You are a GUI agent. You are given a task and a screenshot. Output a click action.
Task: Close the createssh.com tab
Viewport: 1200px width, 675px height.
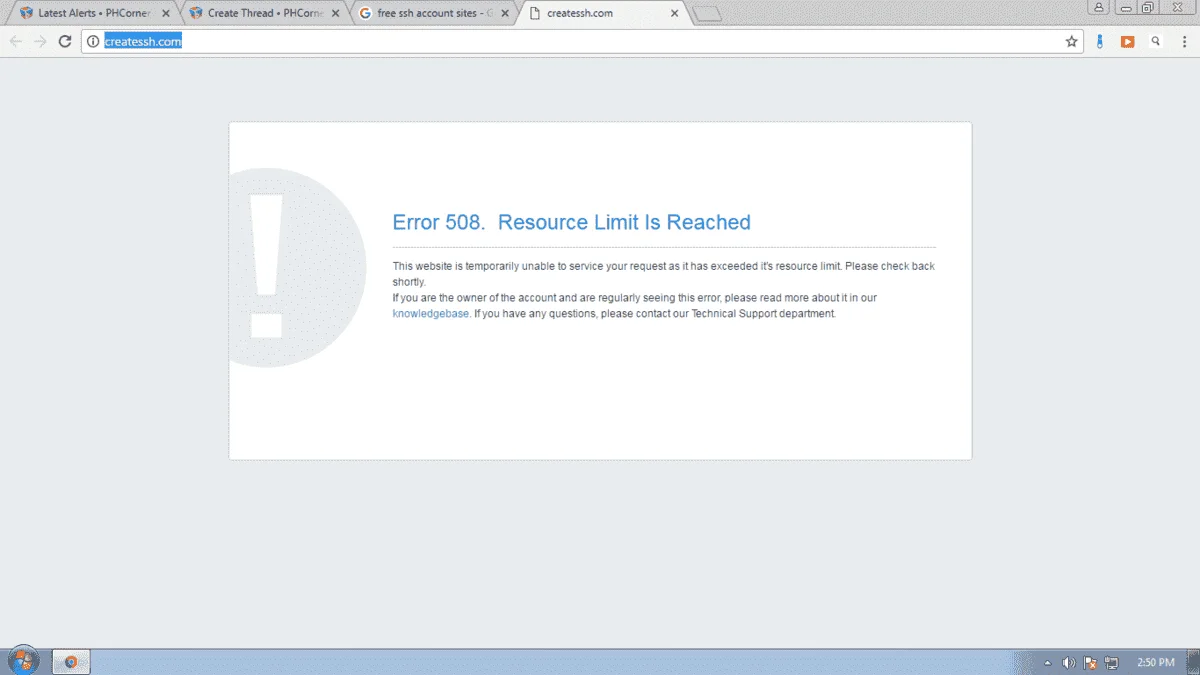click(675, 13)
